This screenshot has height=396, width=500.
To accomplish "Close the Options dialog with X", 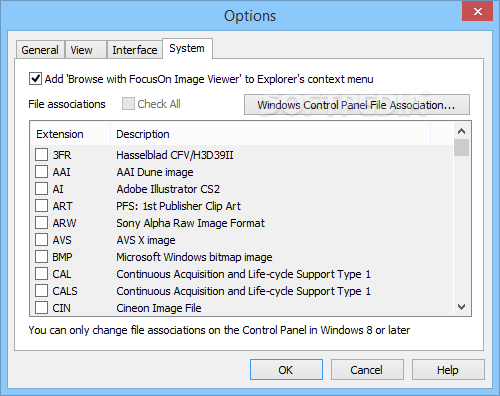I will [x=477, y=12].
